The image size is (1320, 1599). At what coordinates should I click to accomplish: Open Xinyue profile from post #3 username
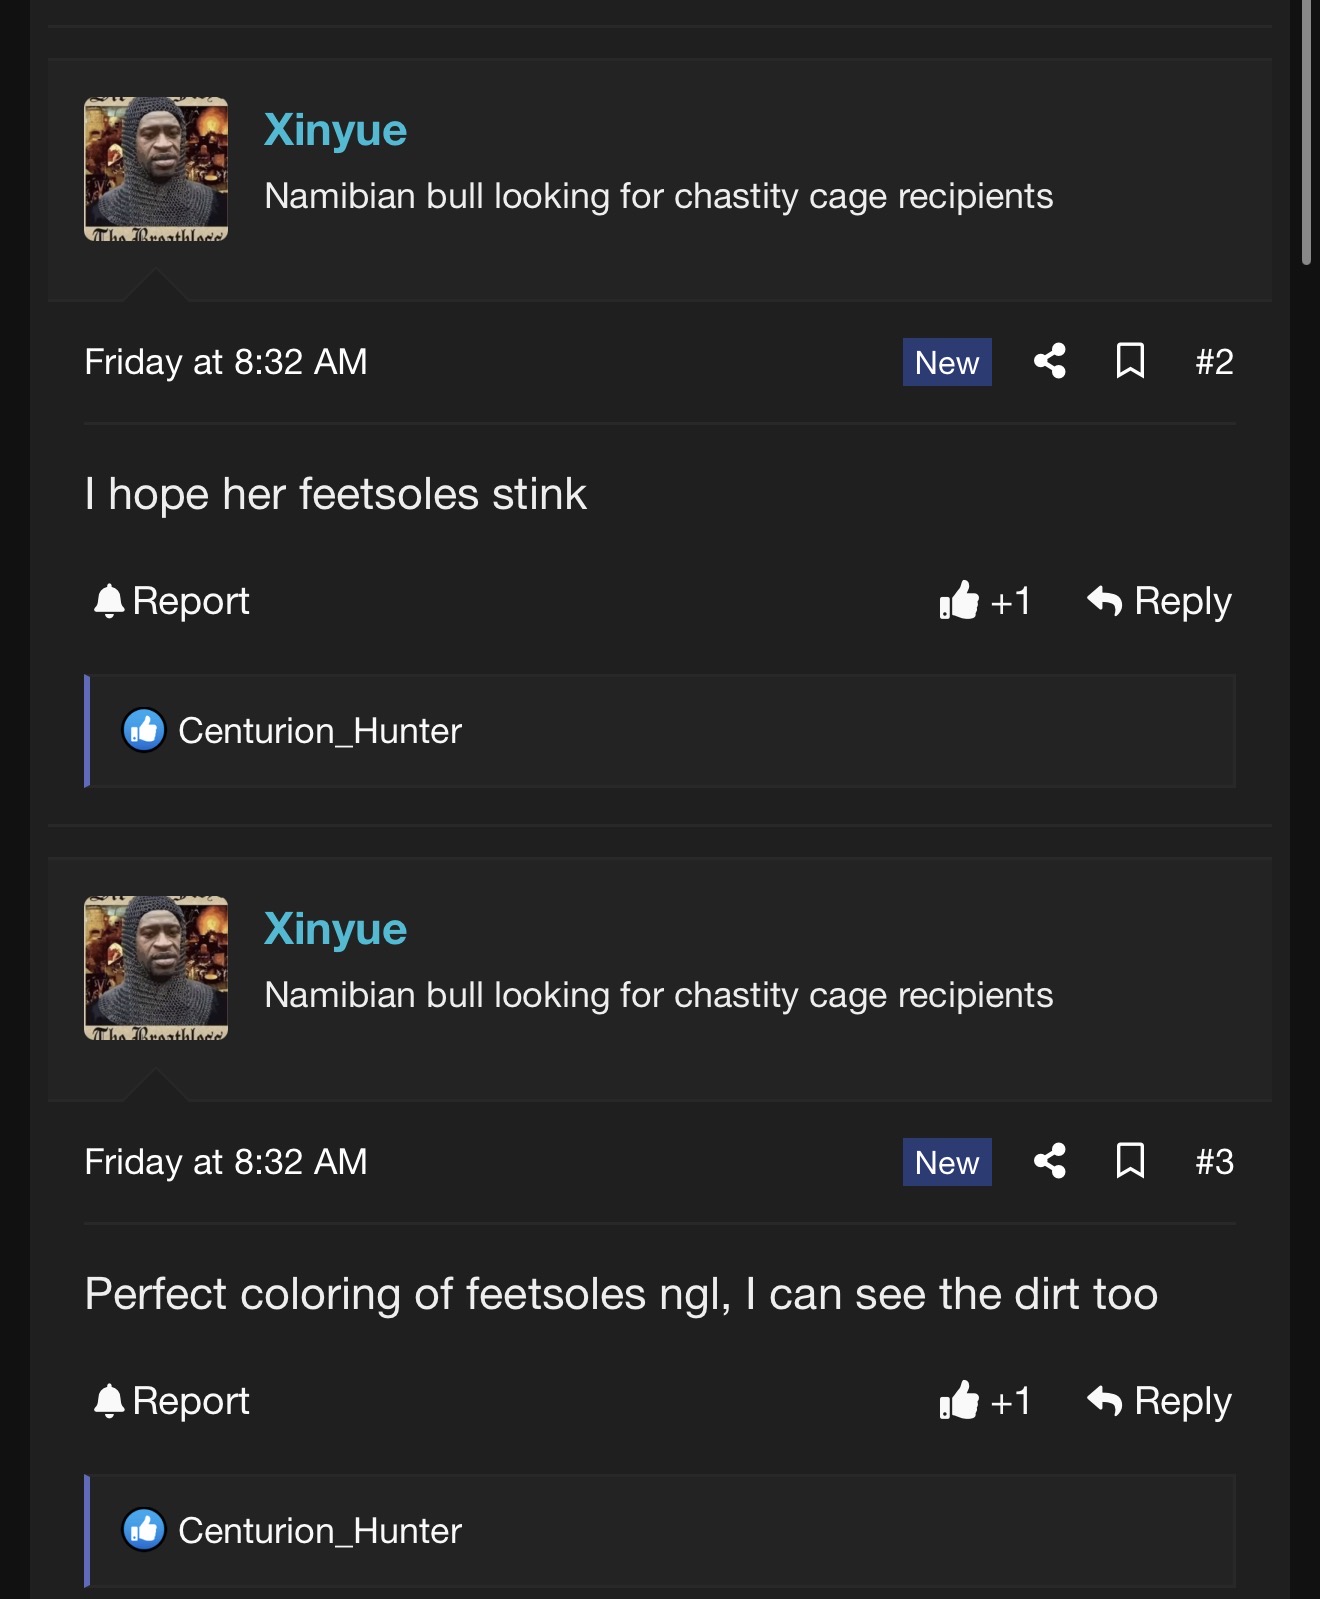pos(335,929)
